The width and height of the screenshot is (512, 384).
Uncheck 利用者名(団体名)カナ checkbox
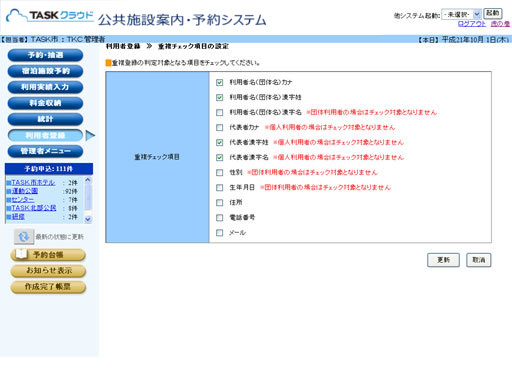coord(219,82)
